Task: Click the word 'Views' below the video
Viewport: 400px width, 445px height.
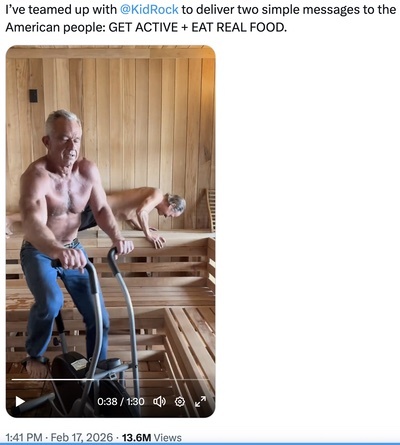Action: point(168,437)
